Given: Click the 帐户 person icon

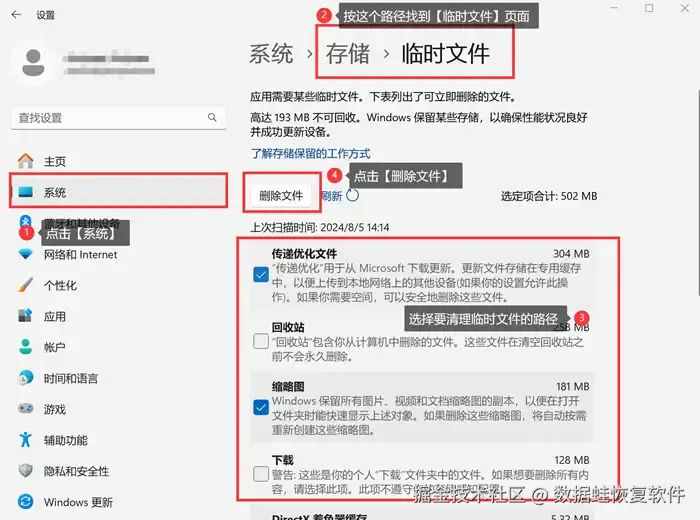Looking at the screenshot, I should click(x=25, y=347).
